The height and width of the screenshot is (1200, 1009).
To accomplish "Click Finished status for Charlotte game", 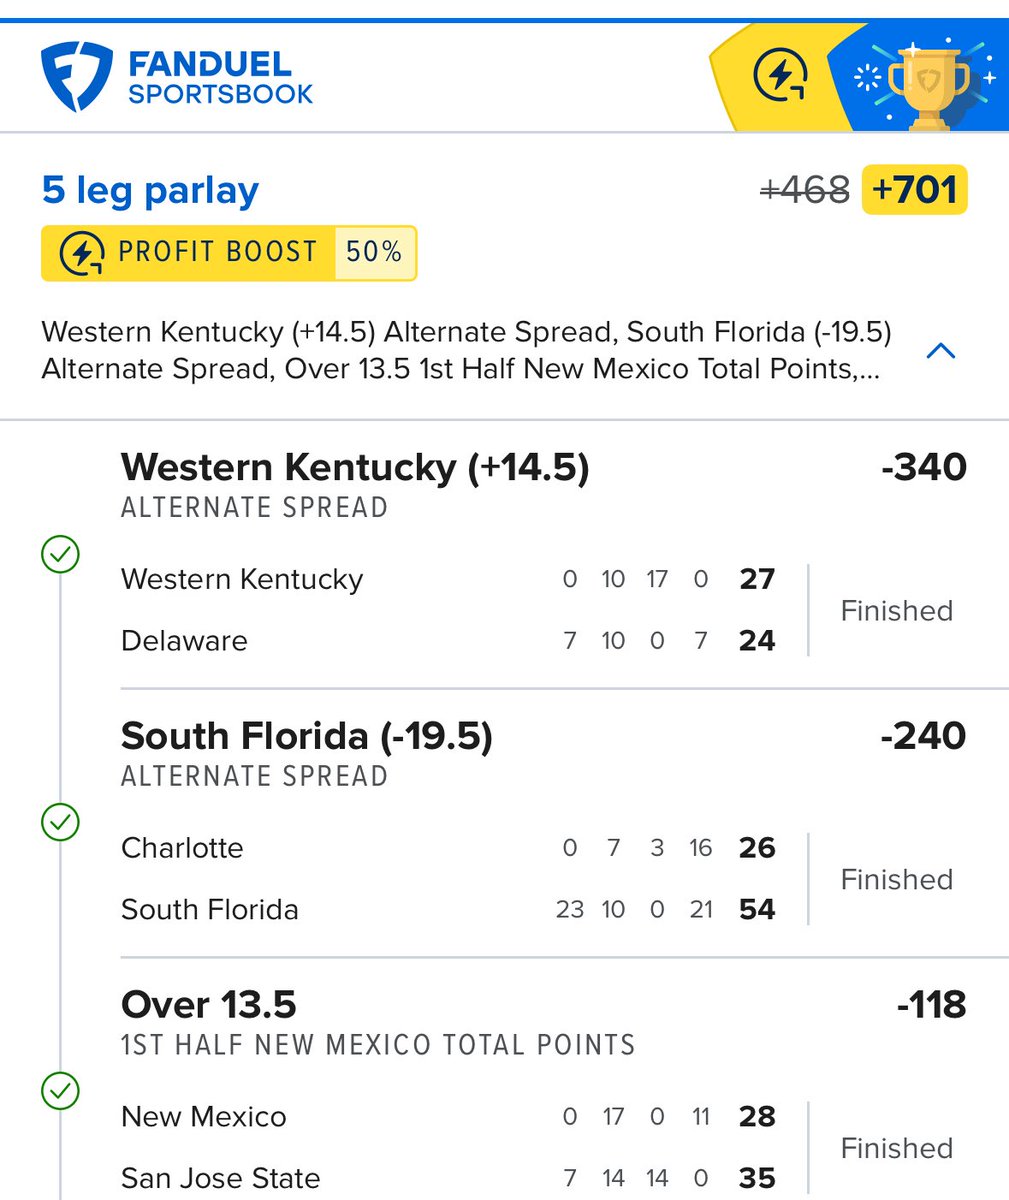I will [896, 879].
